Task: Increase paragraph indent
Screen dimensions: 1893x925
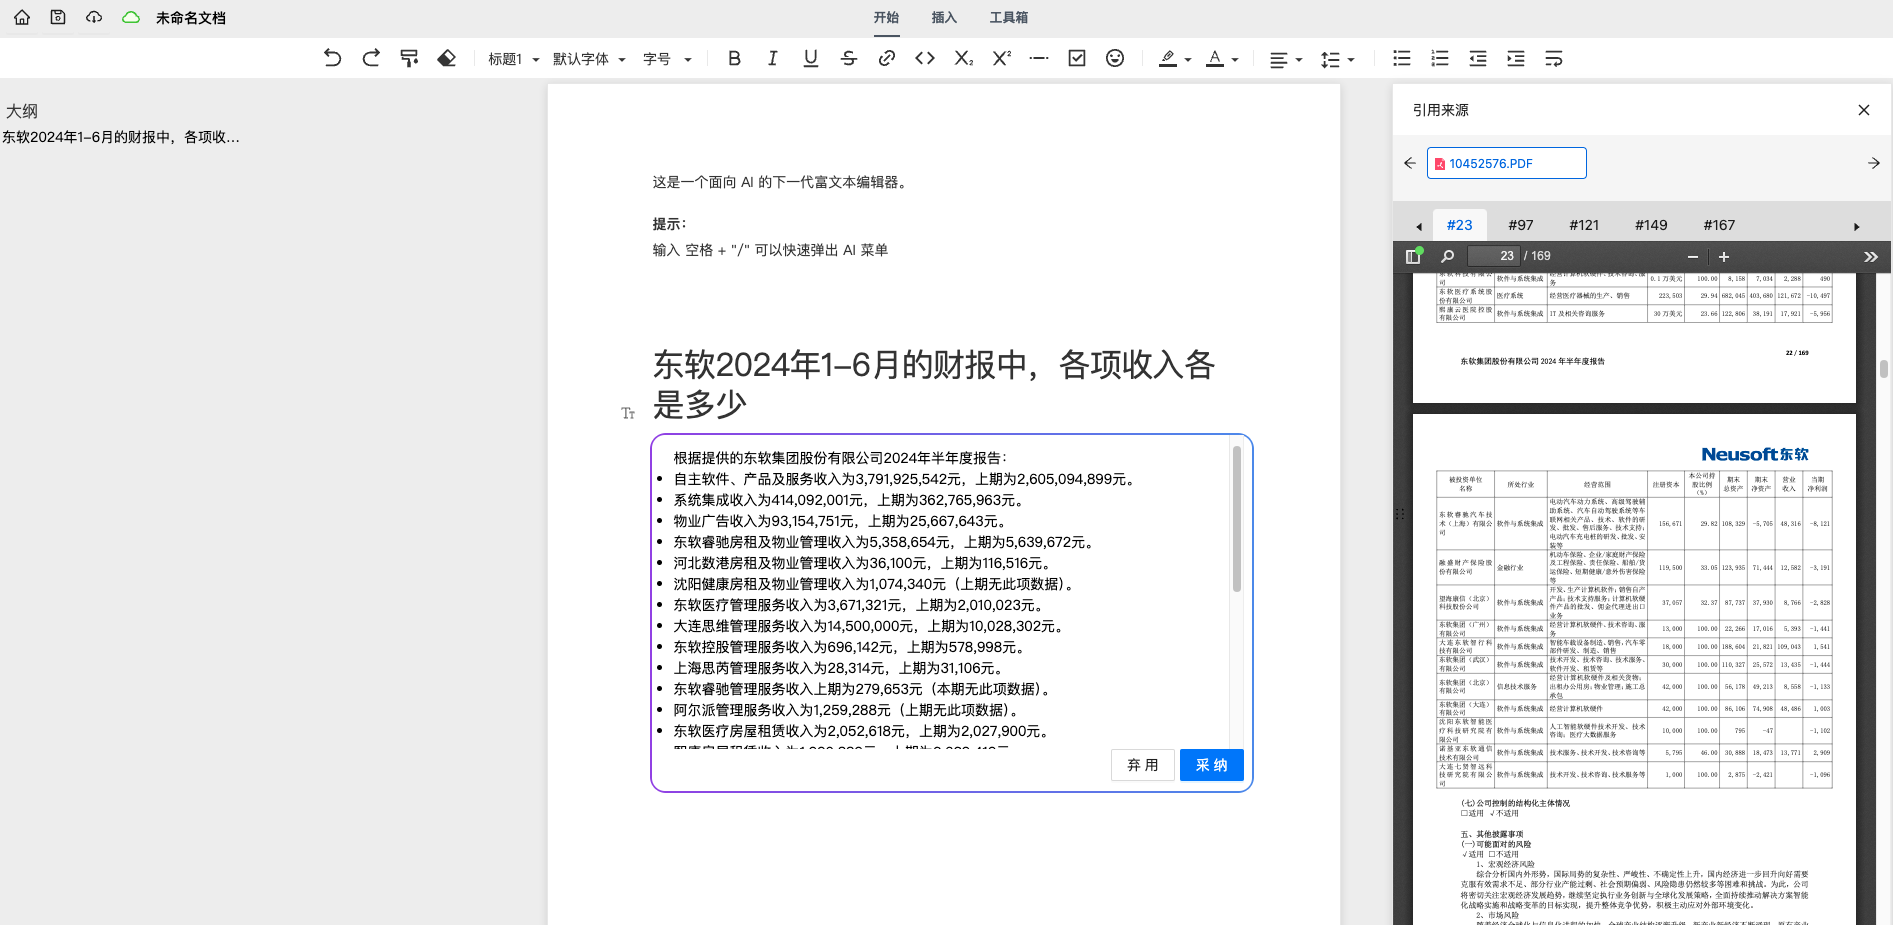Action: pos(1516,58)
